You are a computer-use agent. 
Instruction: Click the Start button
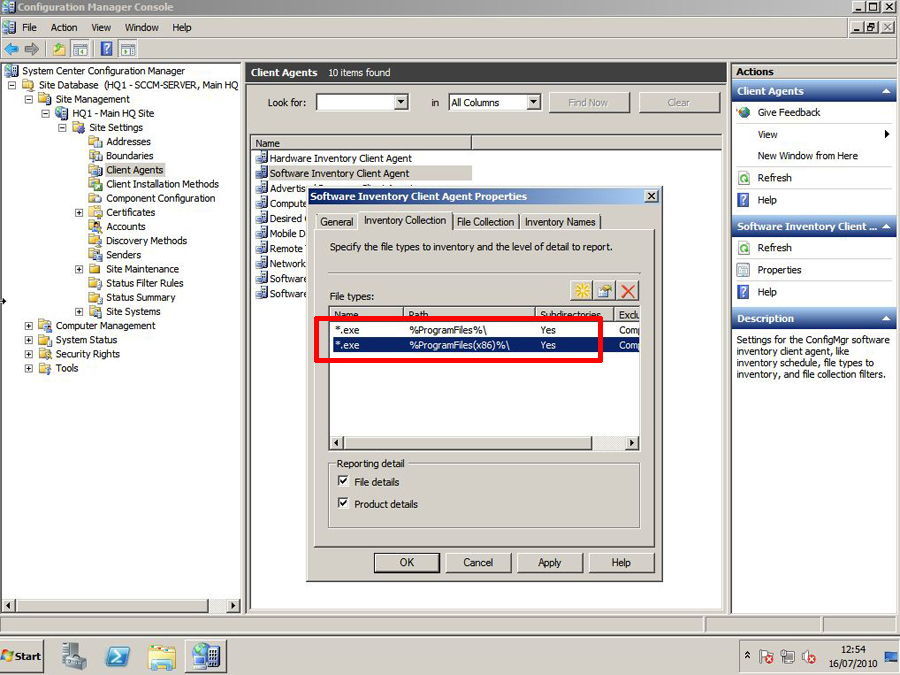coord(21,656)
